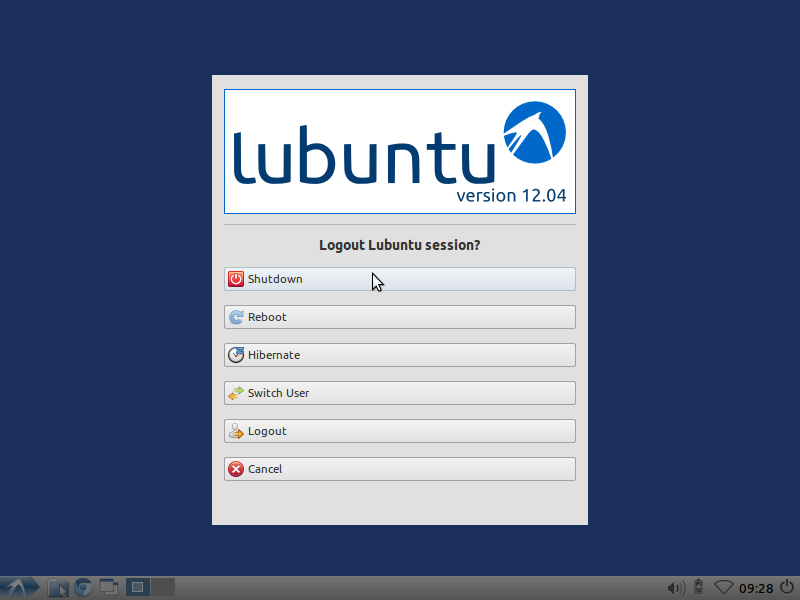Select the Hibernate option
800x600 pixels.
(x=399, y=355)
